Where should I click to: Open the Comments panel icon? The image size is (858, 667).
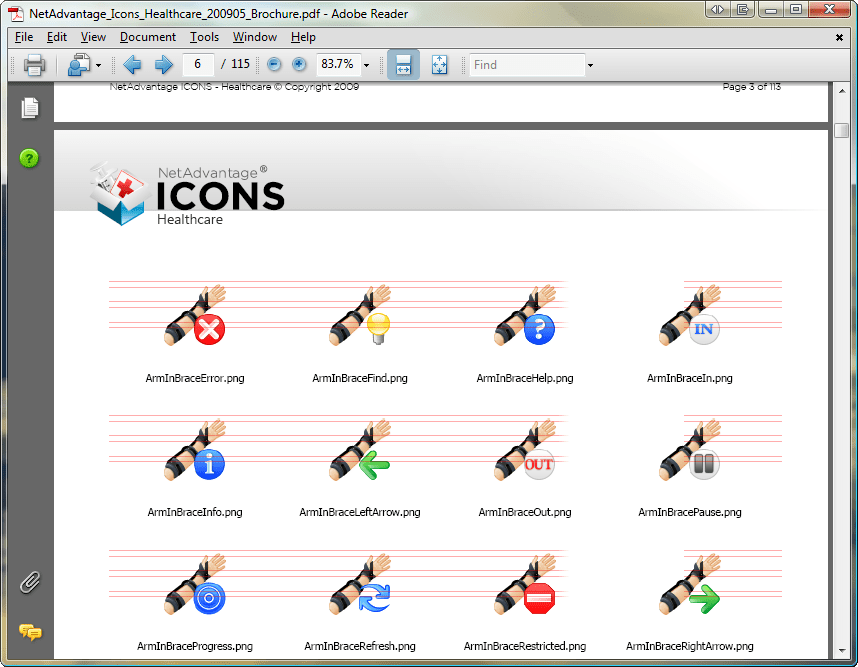(x=31, y=633)
